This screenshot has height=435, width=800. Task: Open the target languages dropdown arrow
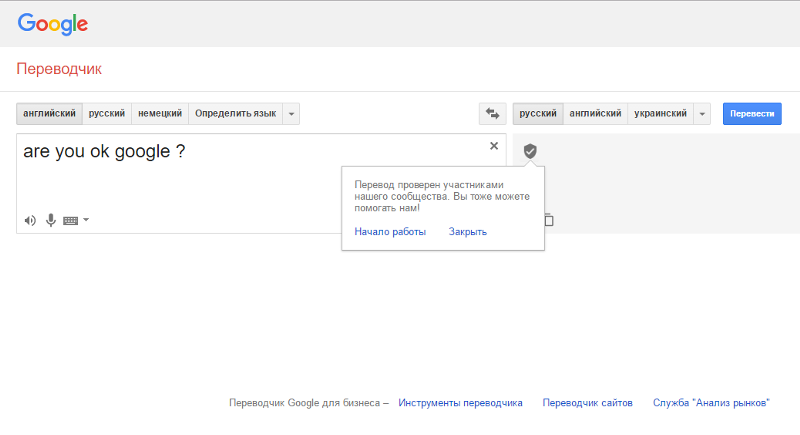(x=702, y=114)
